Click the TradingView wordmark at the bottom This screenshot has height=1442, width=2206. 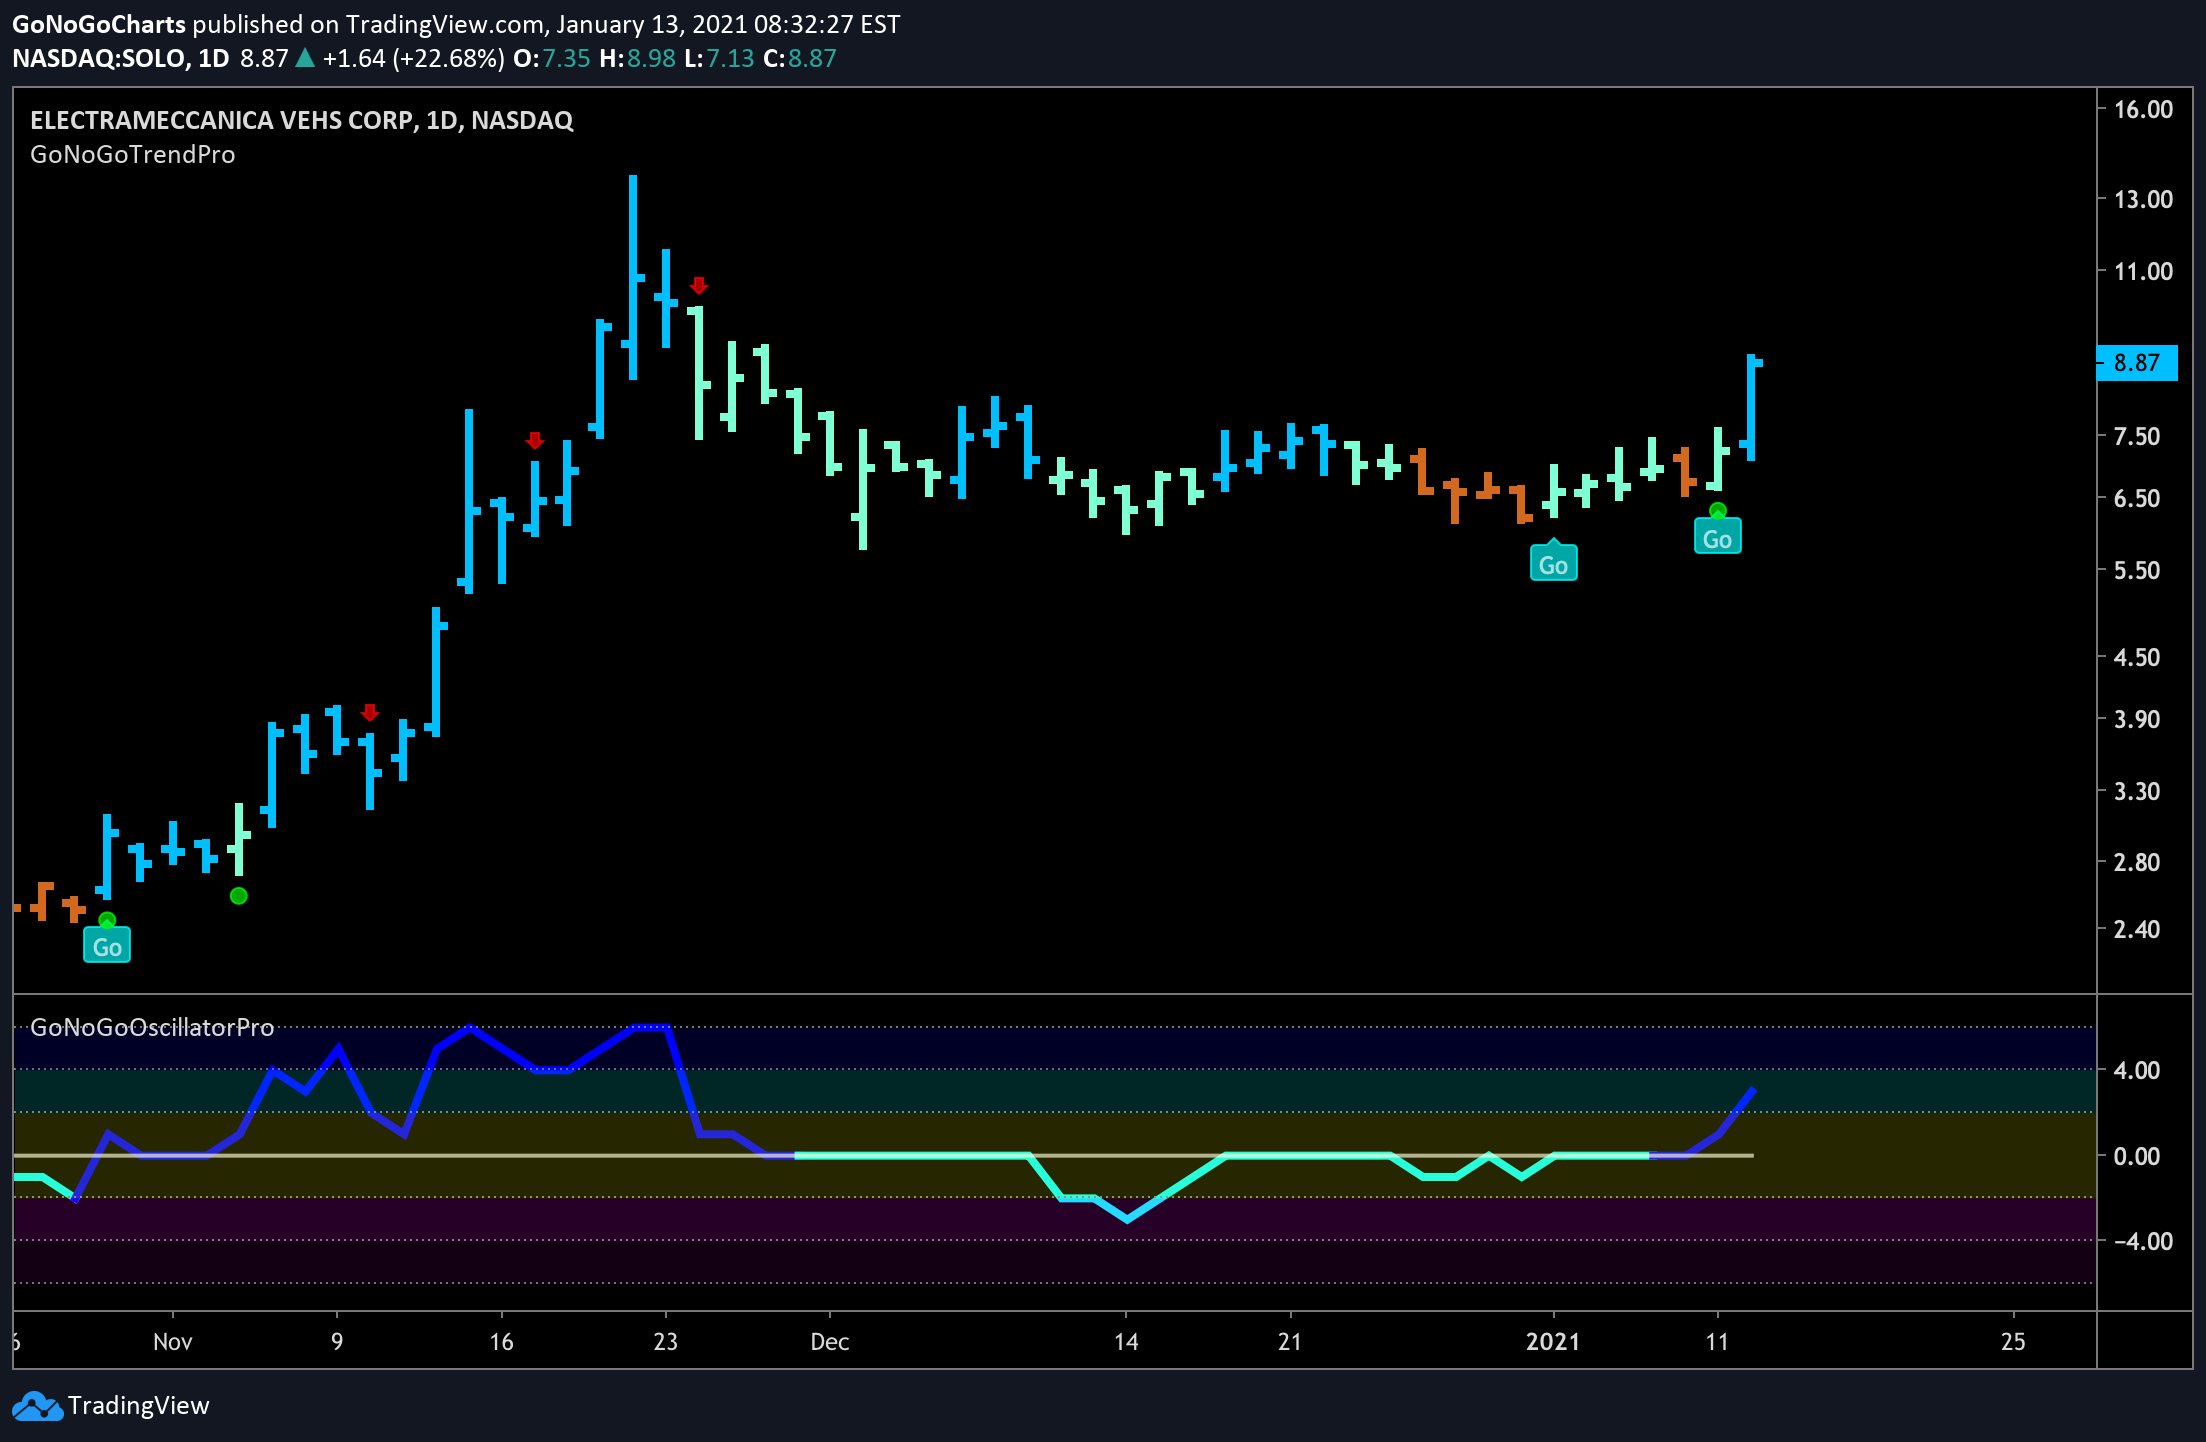coord(139,1406)
